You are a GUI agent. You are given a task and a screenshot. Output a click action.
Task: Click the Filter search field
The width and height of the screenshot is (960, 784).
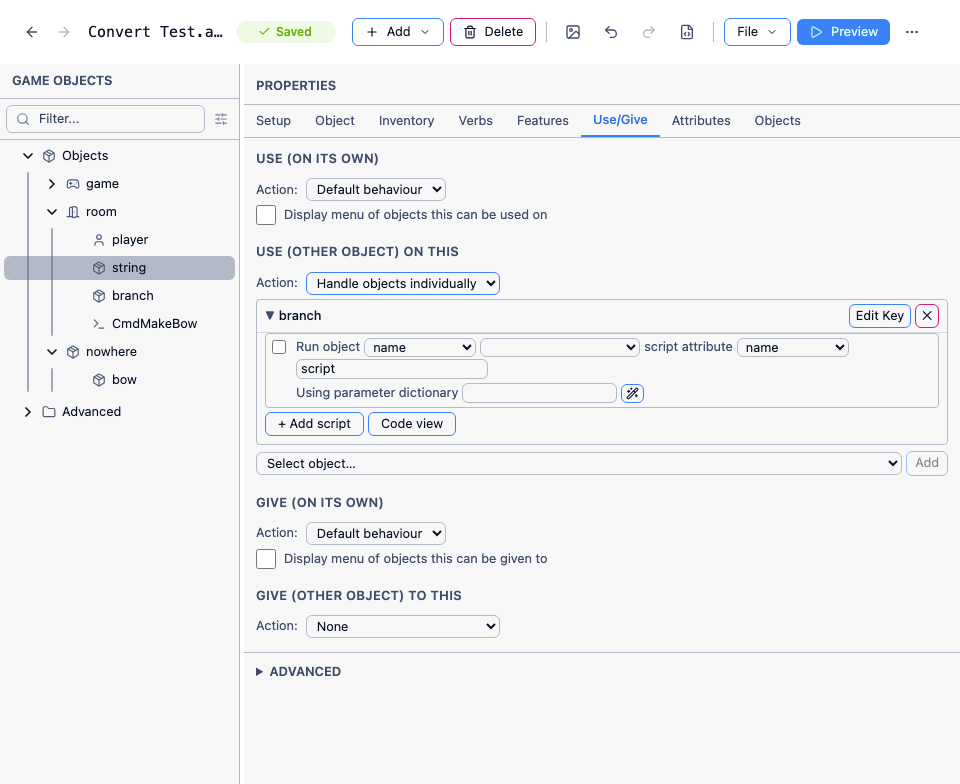[x=105, y=119]
